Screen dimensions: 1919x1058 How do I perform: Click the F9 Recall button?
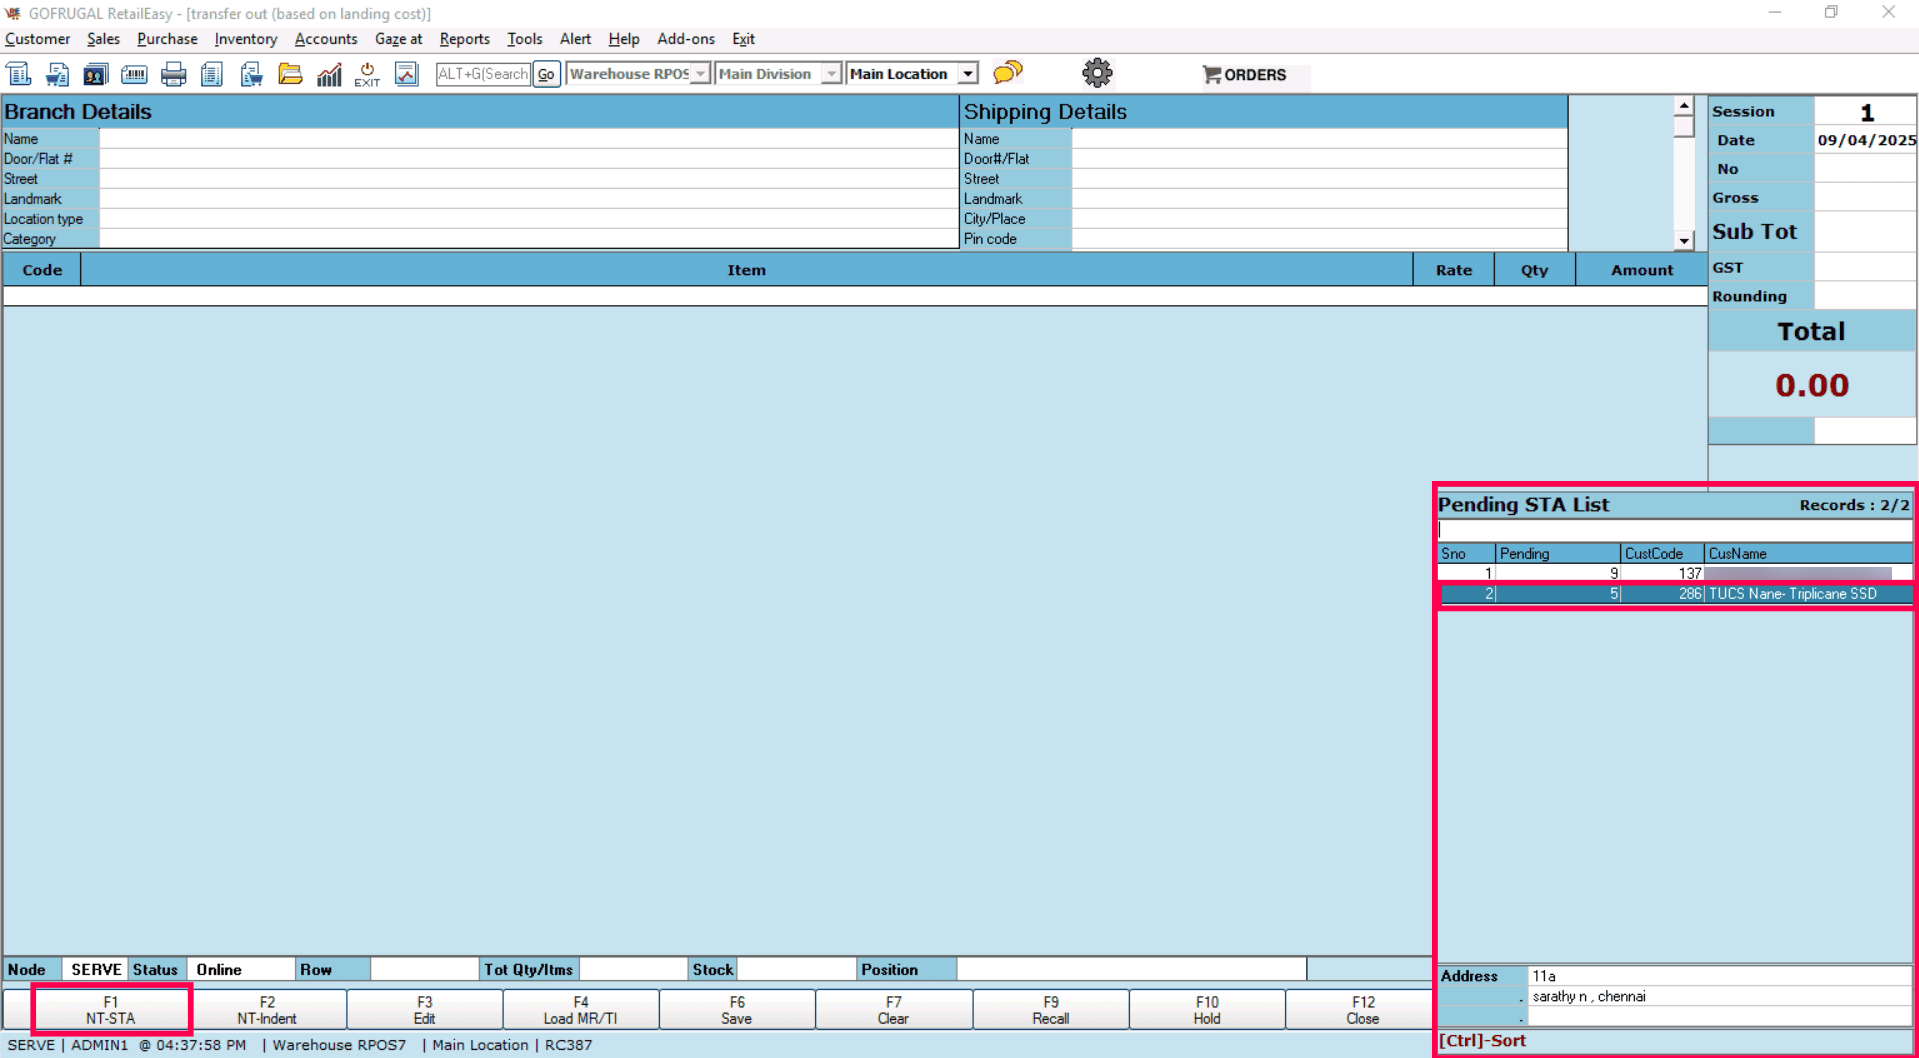pyautogui.click(x=1051, y=1010)
